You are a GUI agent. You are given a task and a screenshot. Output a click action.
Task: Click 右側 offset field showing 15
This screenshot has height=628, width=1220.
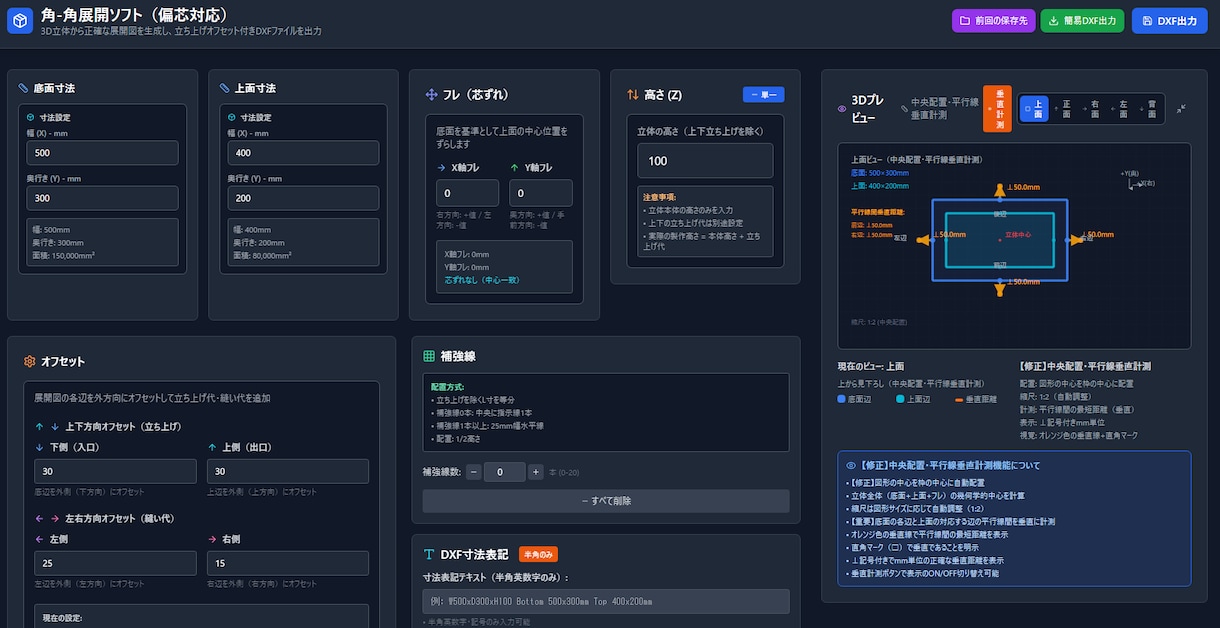(288, 564)
